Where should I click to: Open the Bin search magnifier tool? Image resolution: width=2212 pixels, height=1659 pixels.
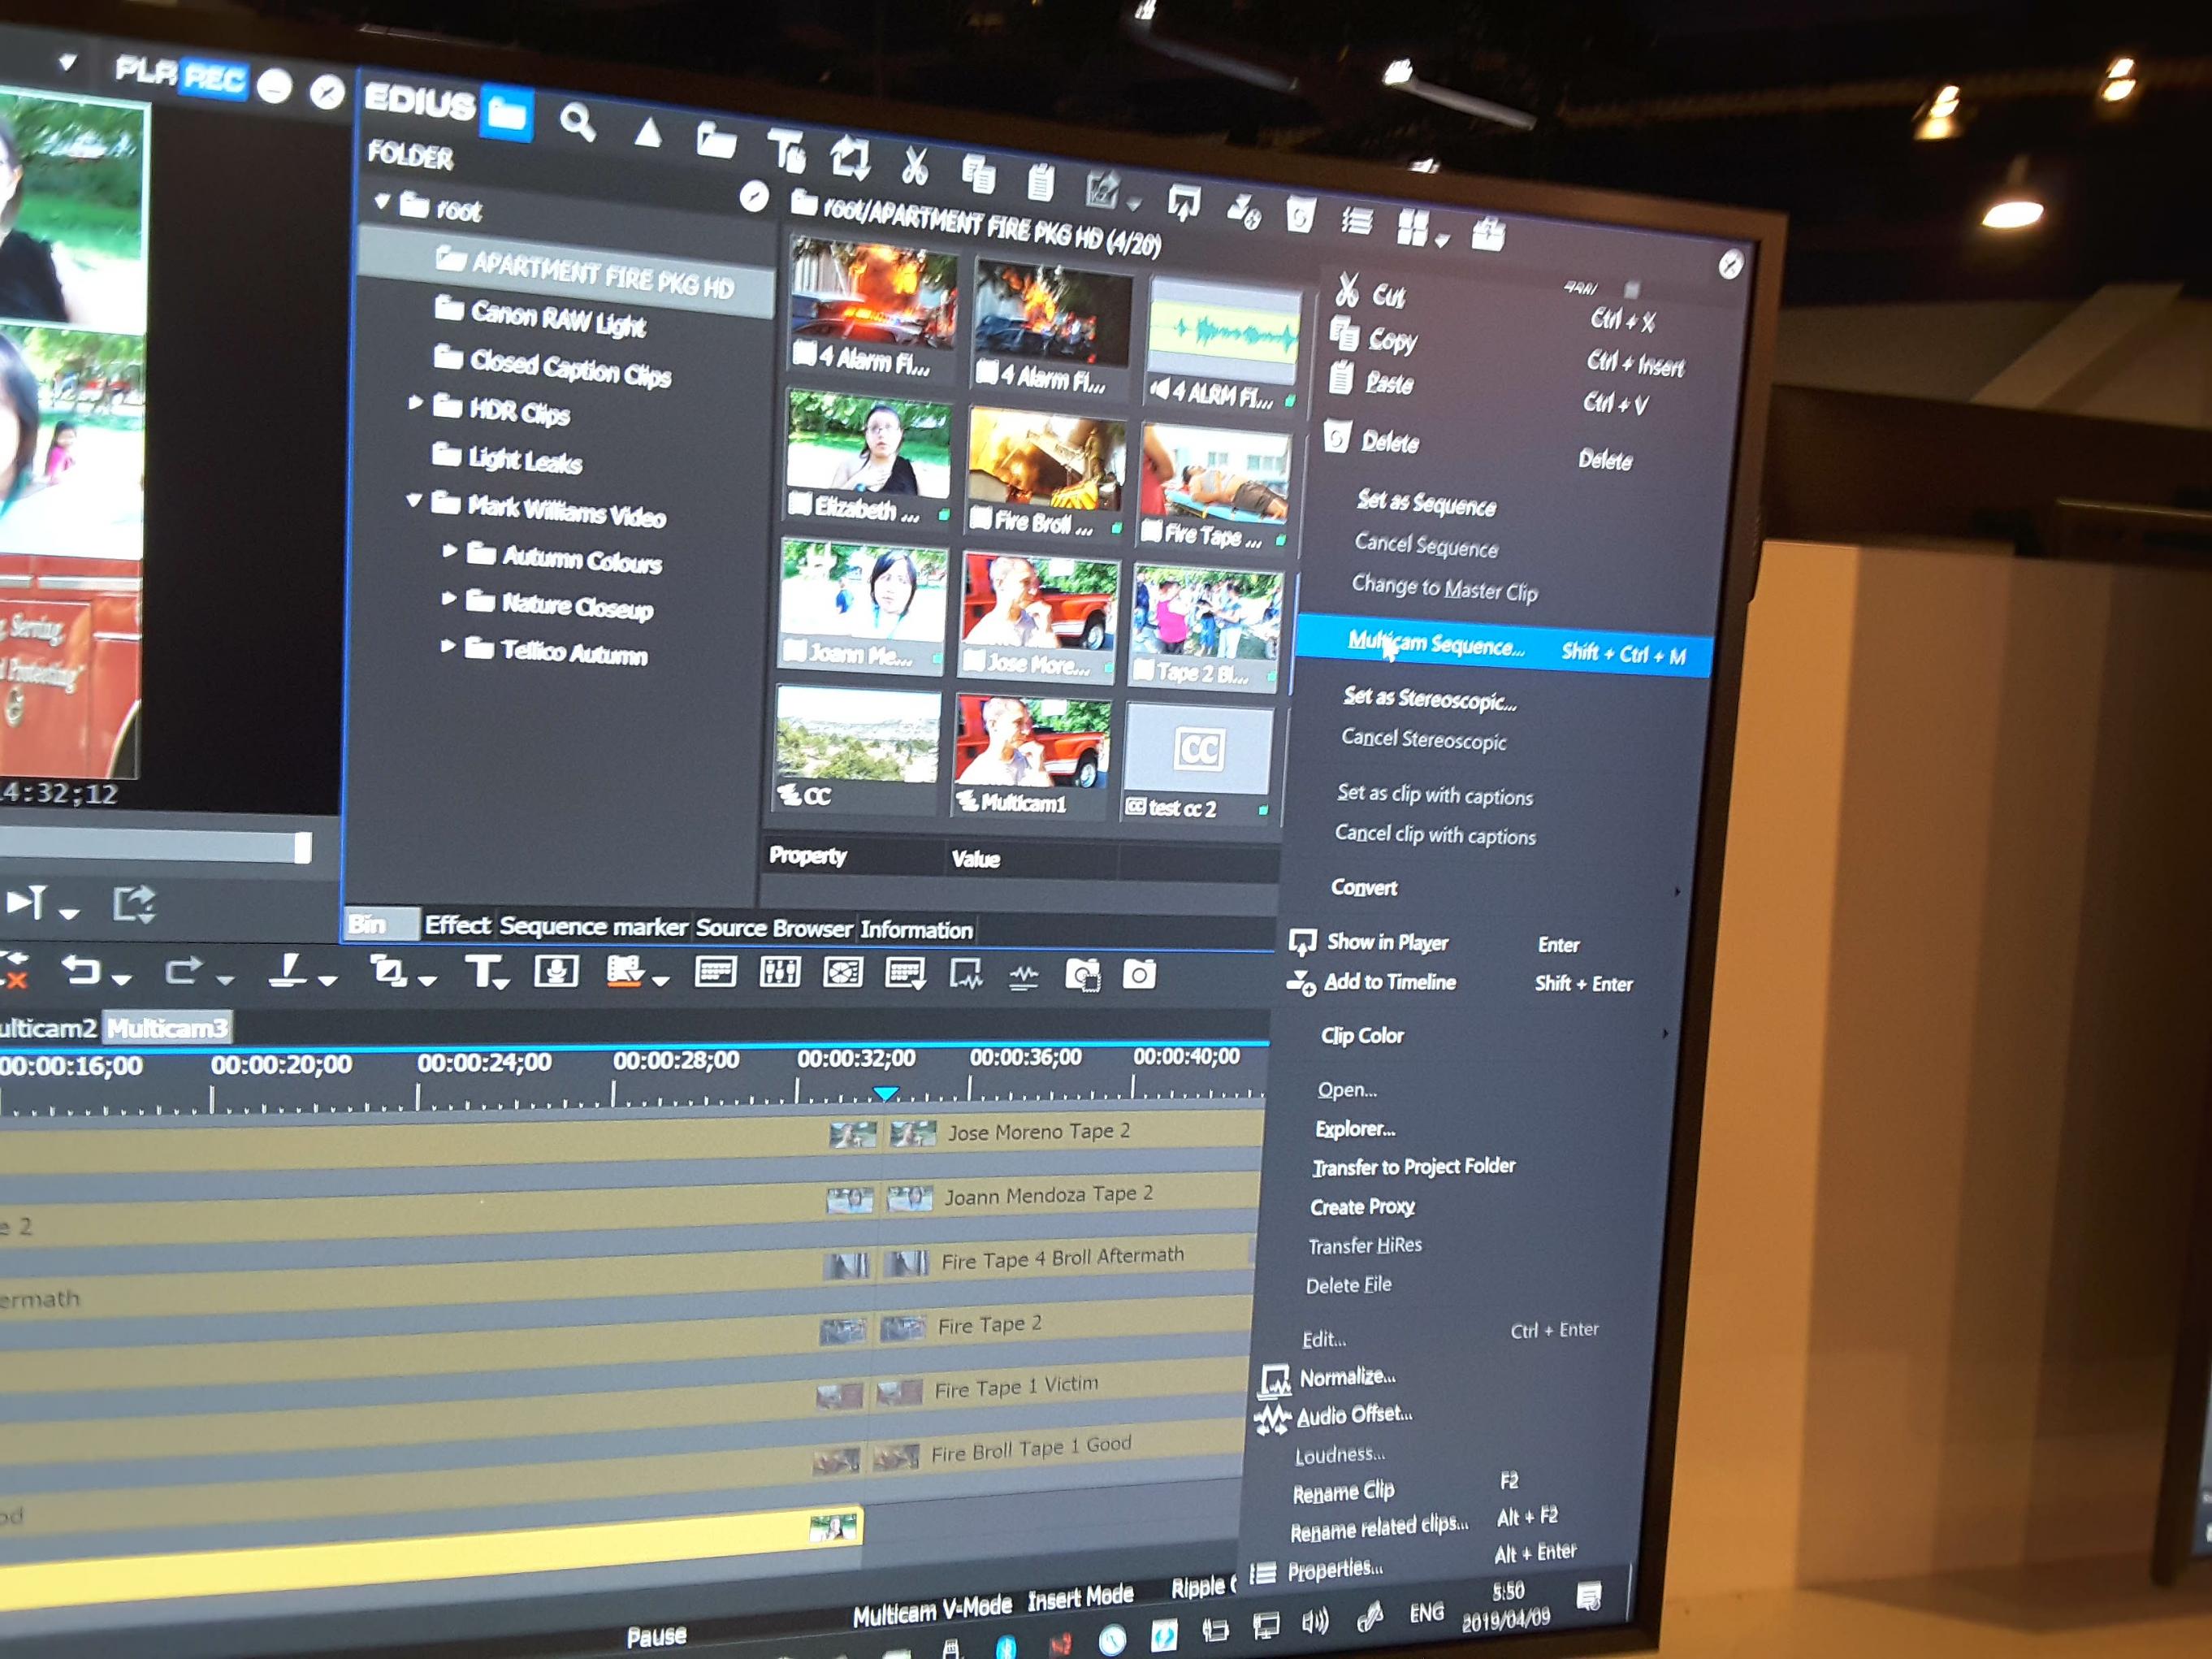point(578,123)
